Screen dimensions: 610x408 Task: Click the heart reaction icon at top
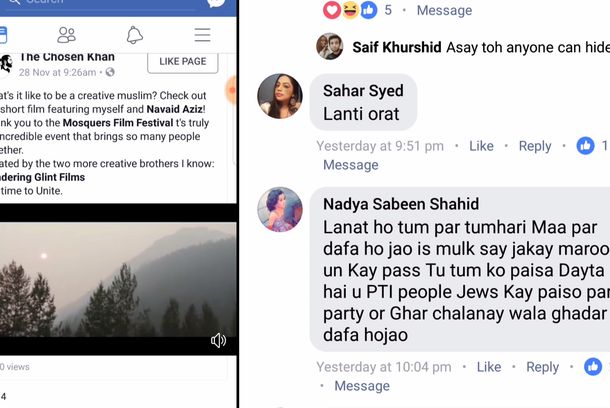332,10
